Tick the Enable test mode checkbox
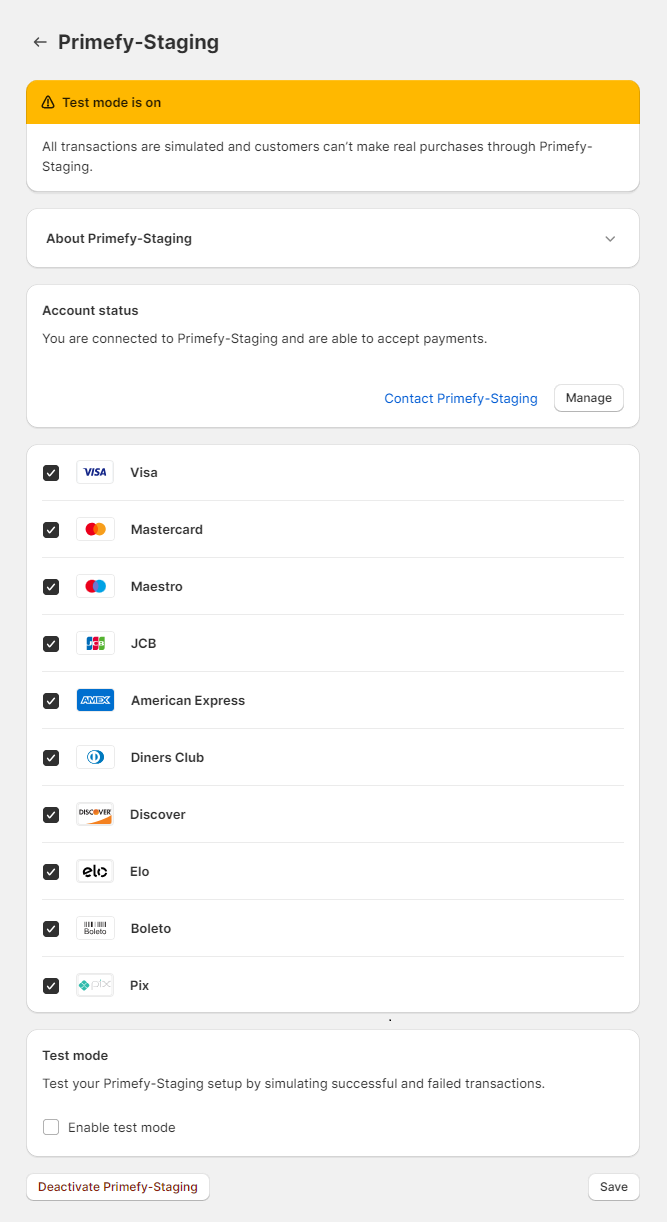Image resolution: width=667 pixels, height=1222 pixels. coord(51,1127)
